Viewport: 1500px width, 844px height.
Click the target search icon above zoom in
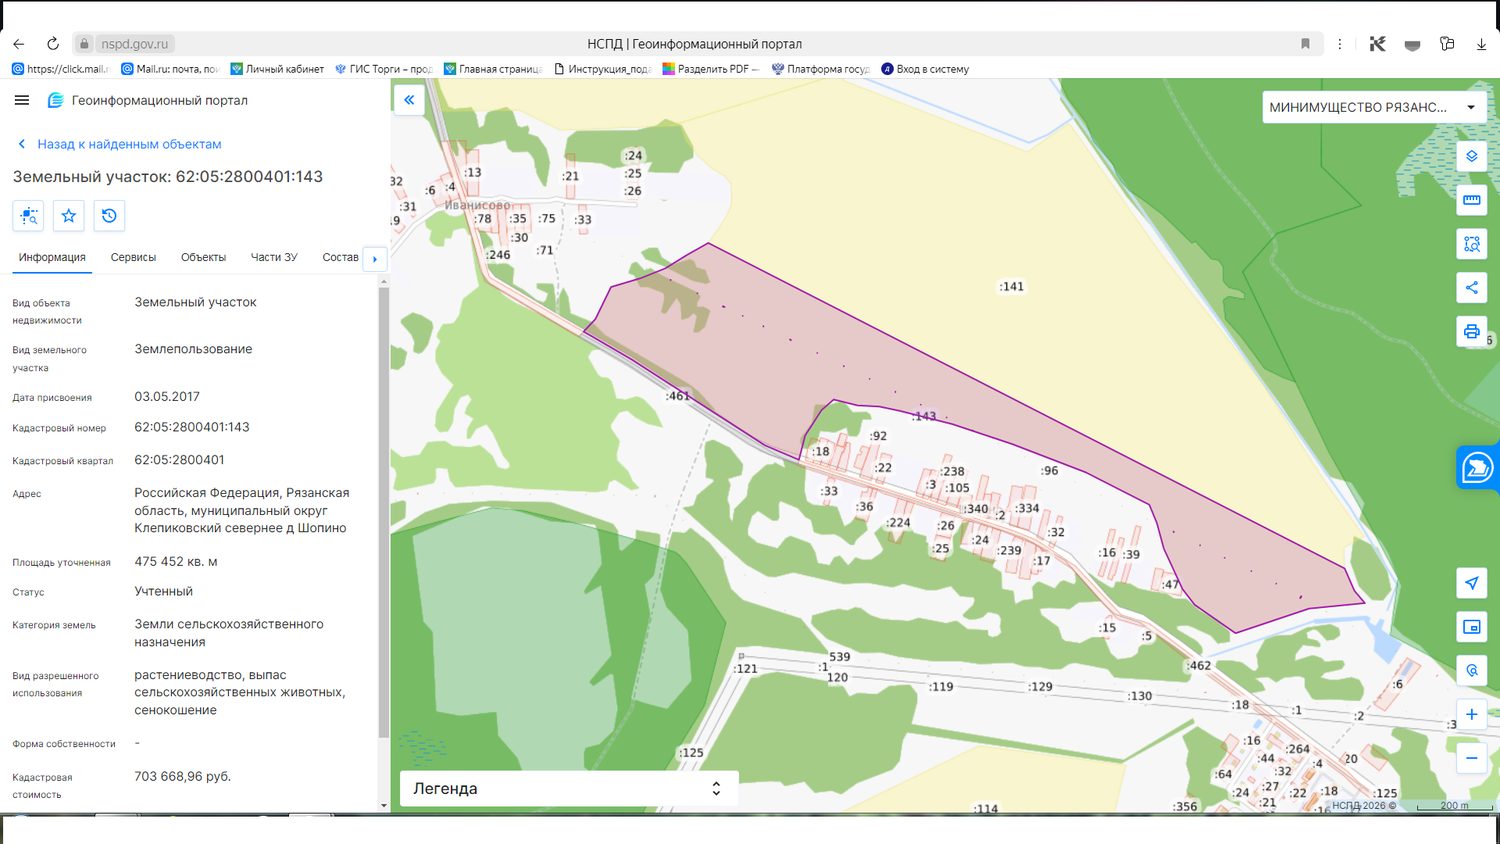[x=1472, y=671]
